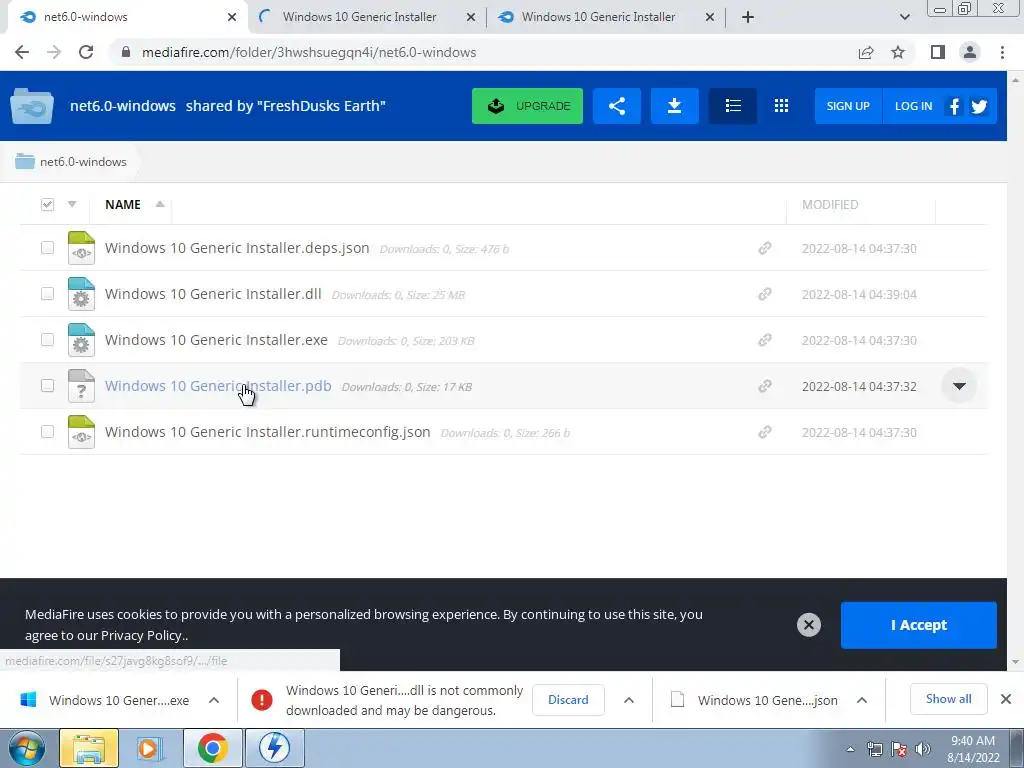
Task: Copy link icon for runtimeconfig.json file
Action: click(764, 432)
